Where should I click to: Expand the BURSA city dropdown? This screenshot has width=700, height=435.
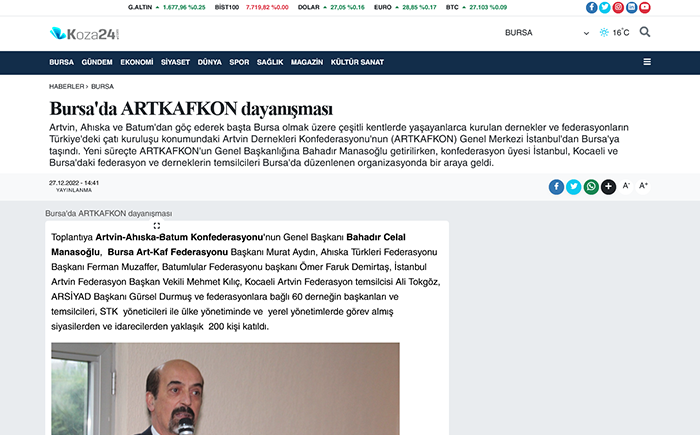(547, 33)
